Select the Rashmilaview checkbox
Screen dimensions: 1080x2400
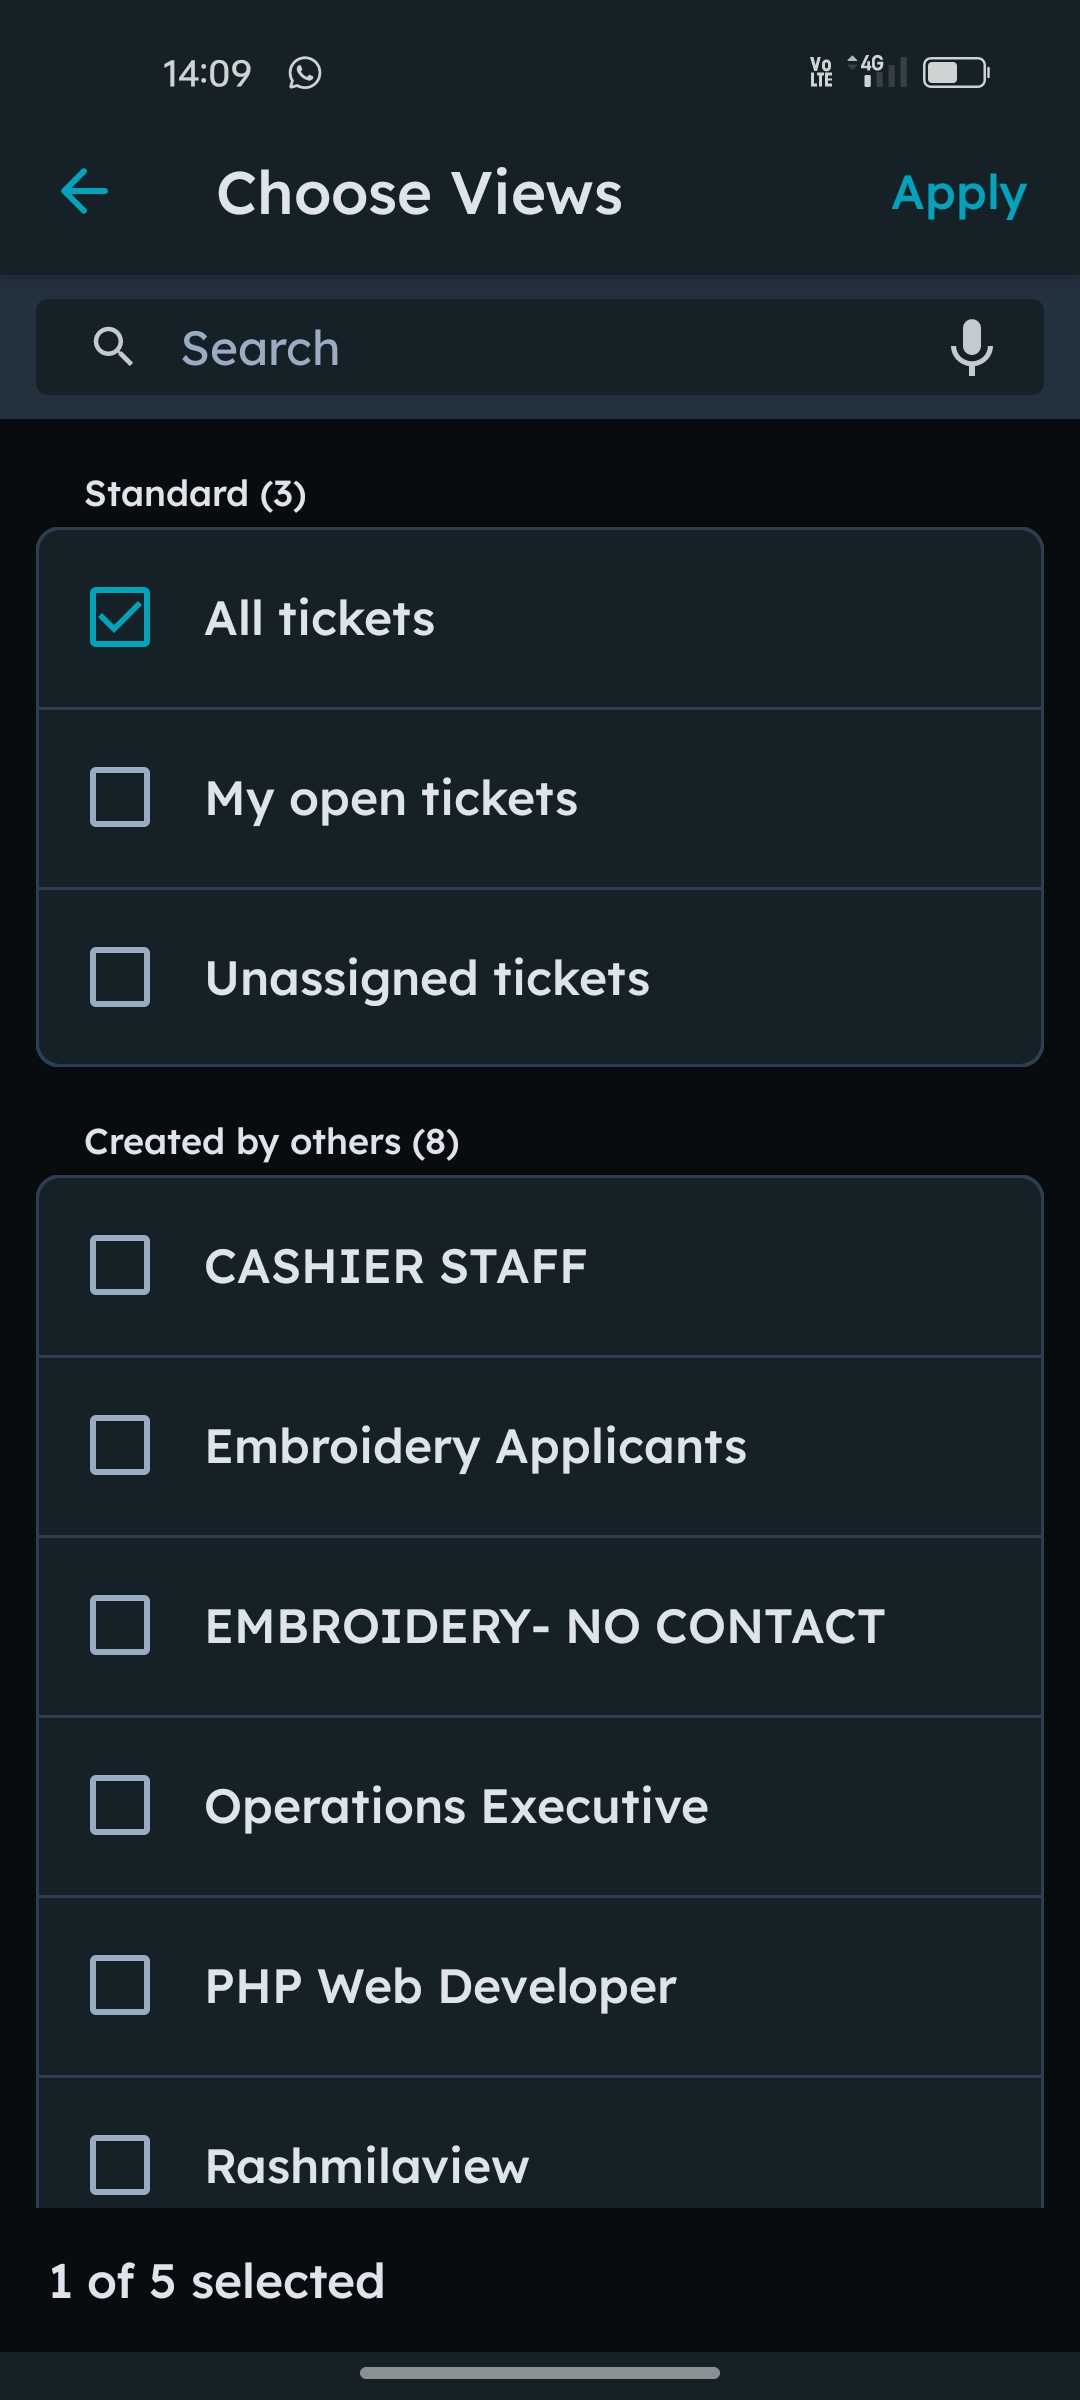[120, 2165]
